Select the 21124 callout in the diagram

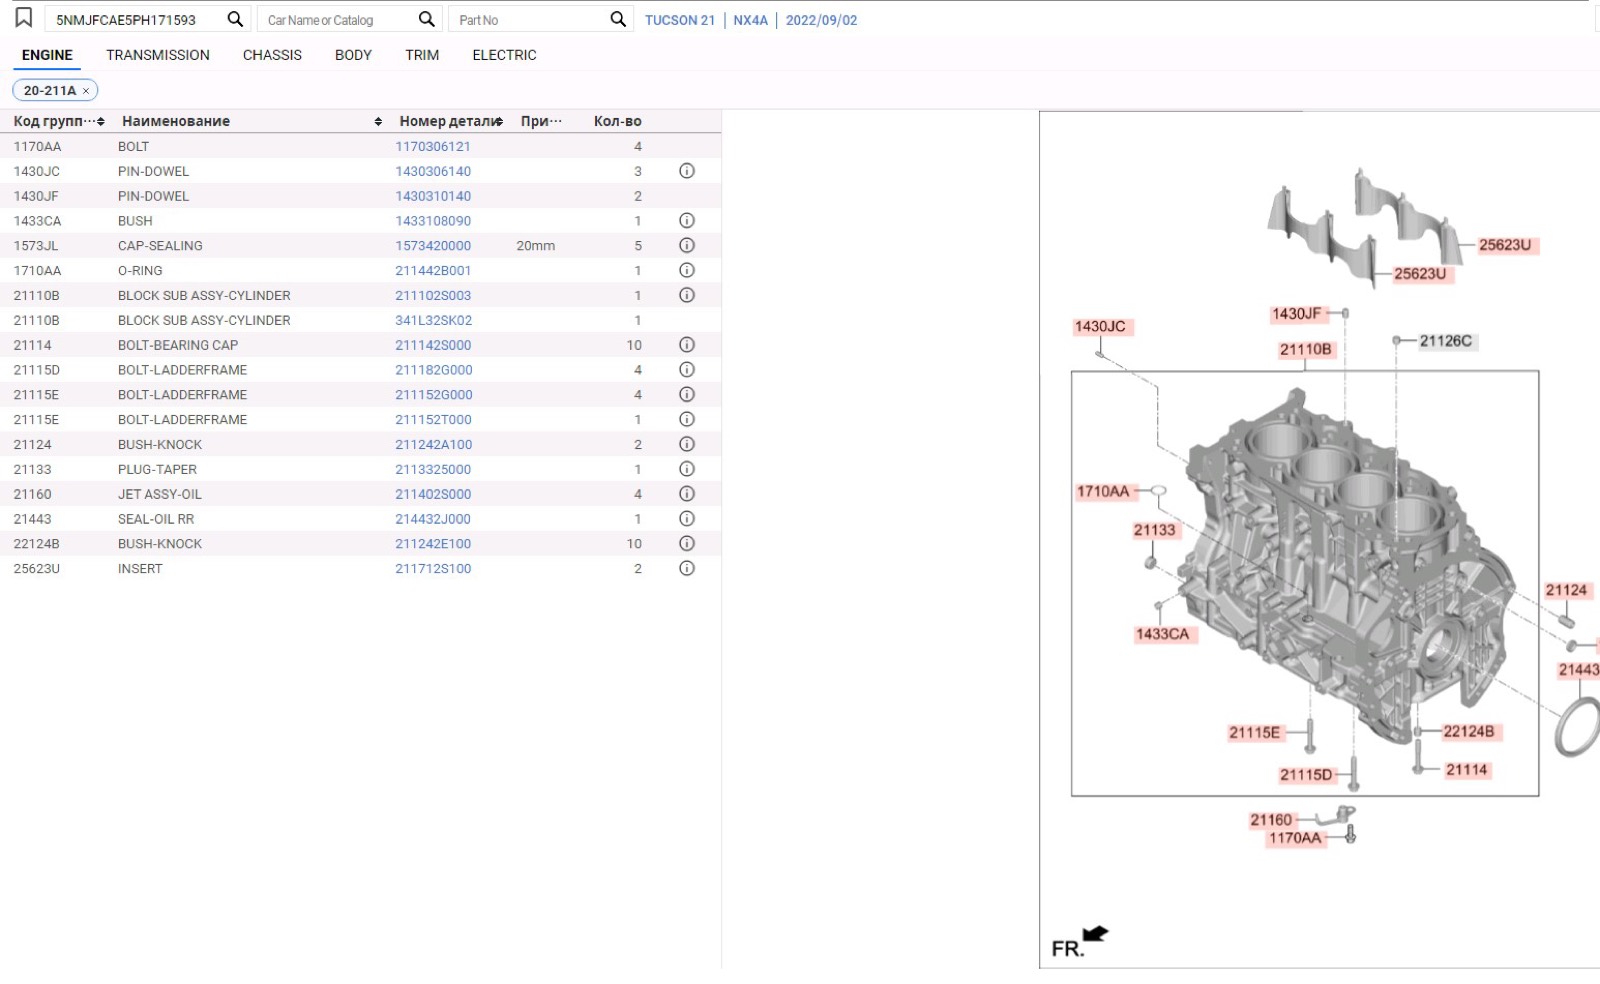point(1566,590)
